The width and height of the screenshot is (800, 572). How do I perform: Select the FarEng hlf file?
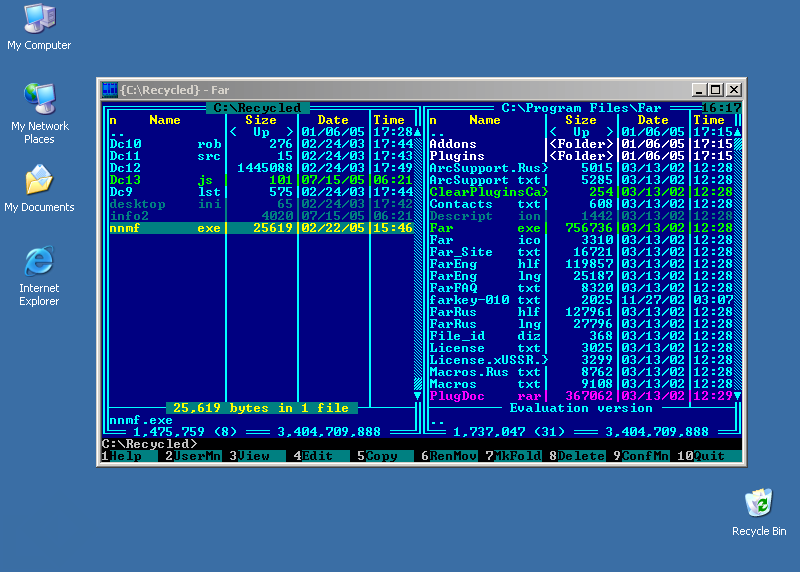581,264
